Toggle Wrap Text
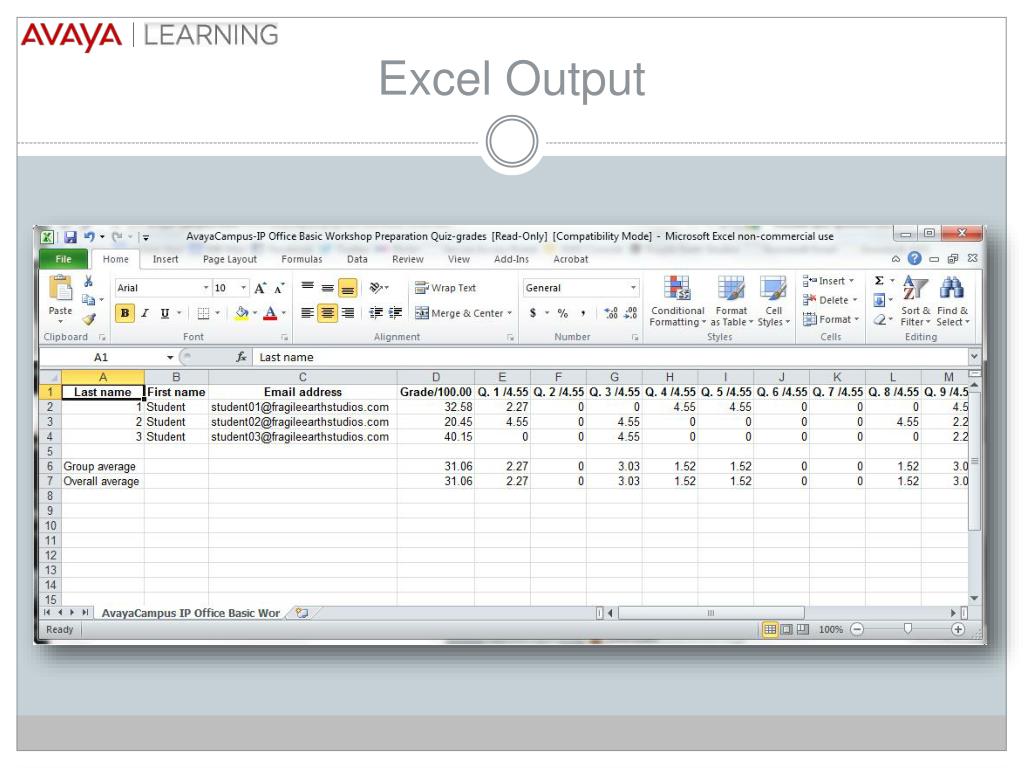Screen dimensions: 1024x768 pyautogui.click(x=445, y=288)
